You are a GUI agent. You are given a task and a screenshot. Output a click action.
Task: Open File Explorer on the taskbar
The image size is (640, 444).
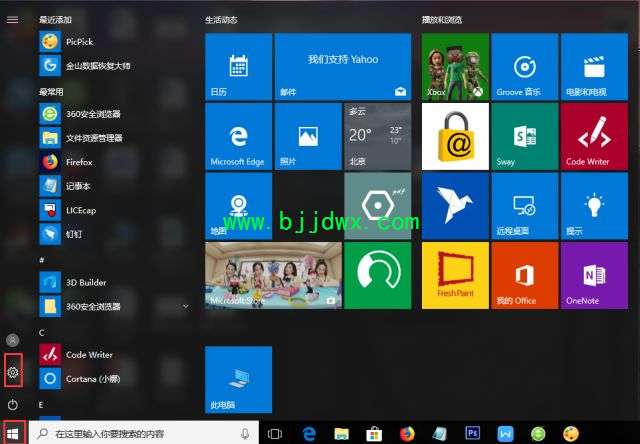(x=341, y=433)
